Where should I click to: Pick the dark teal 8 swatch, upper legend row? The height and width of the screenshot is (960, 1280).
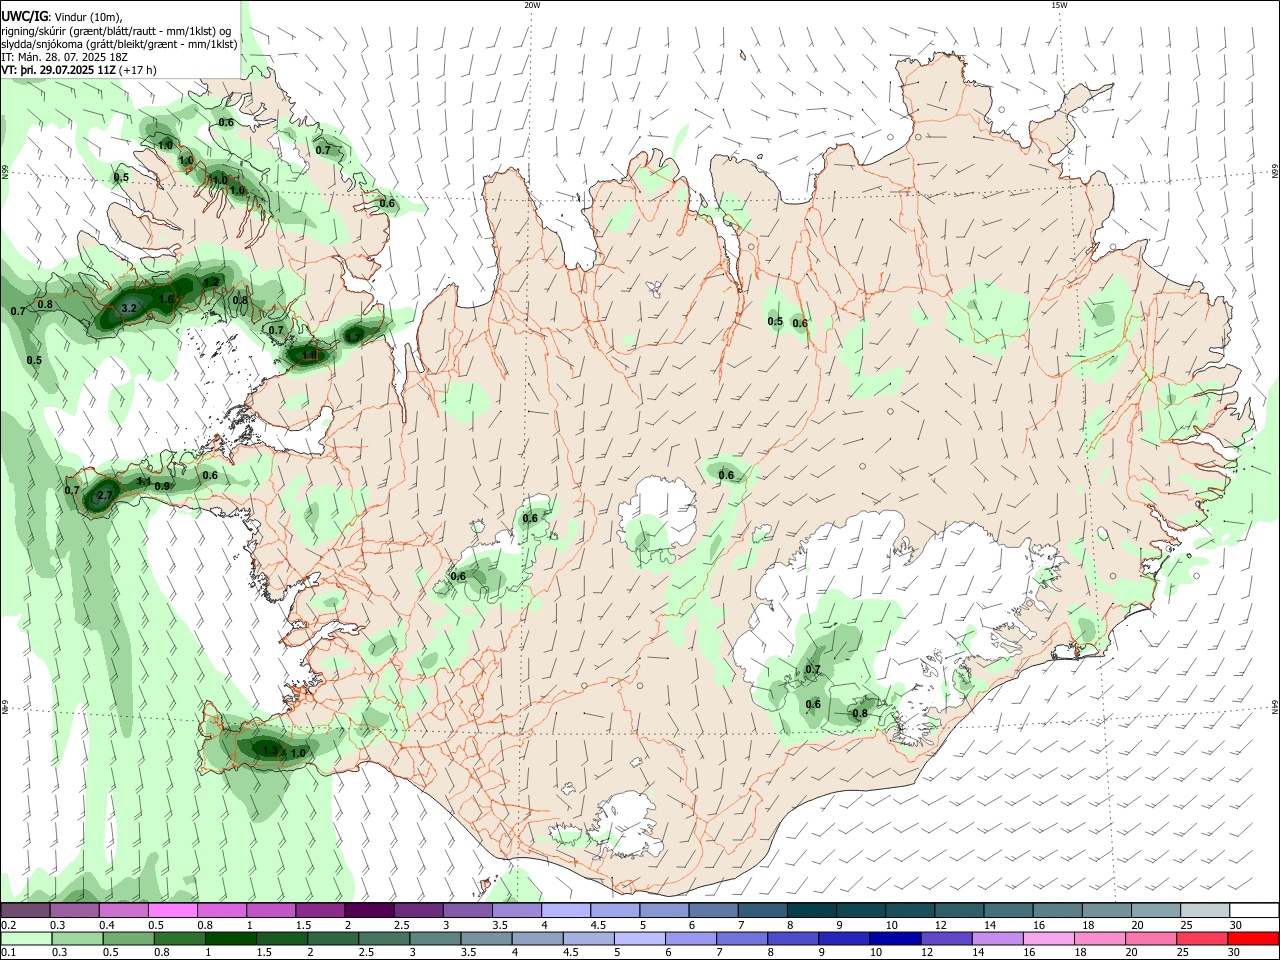click(811, 910)
